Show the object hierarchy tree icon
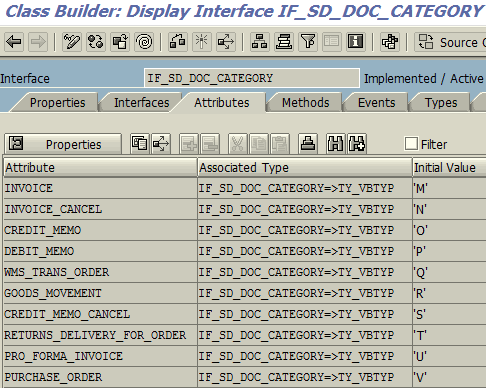This screenshot has width=486, height=388. [259, 42]
